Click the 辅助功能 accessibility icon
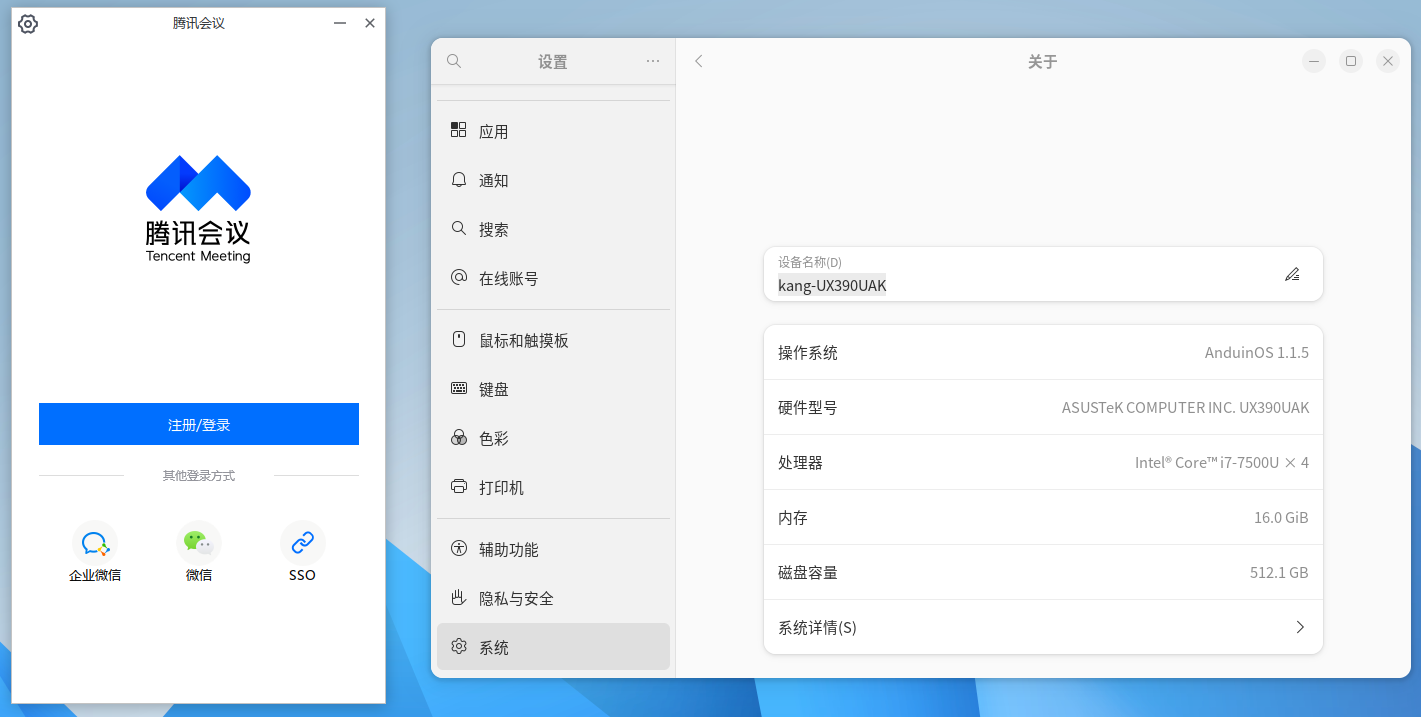The image size is (1421, 717). point(459,549)
